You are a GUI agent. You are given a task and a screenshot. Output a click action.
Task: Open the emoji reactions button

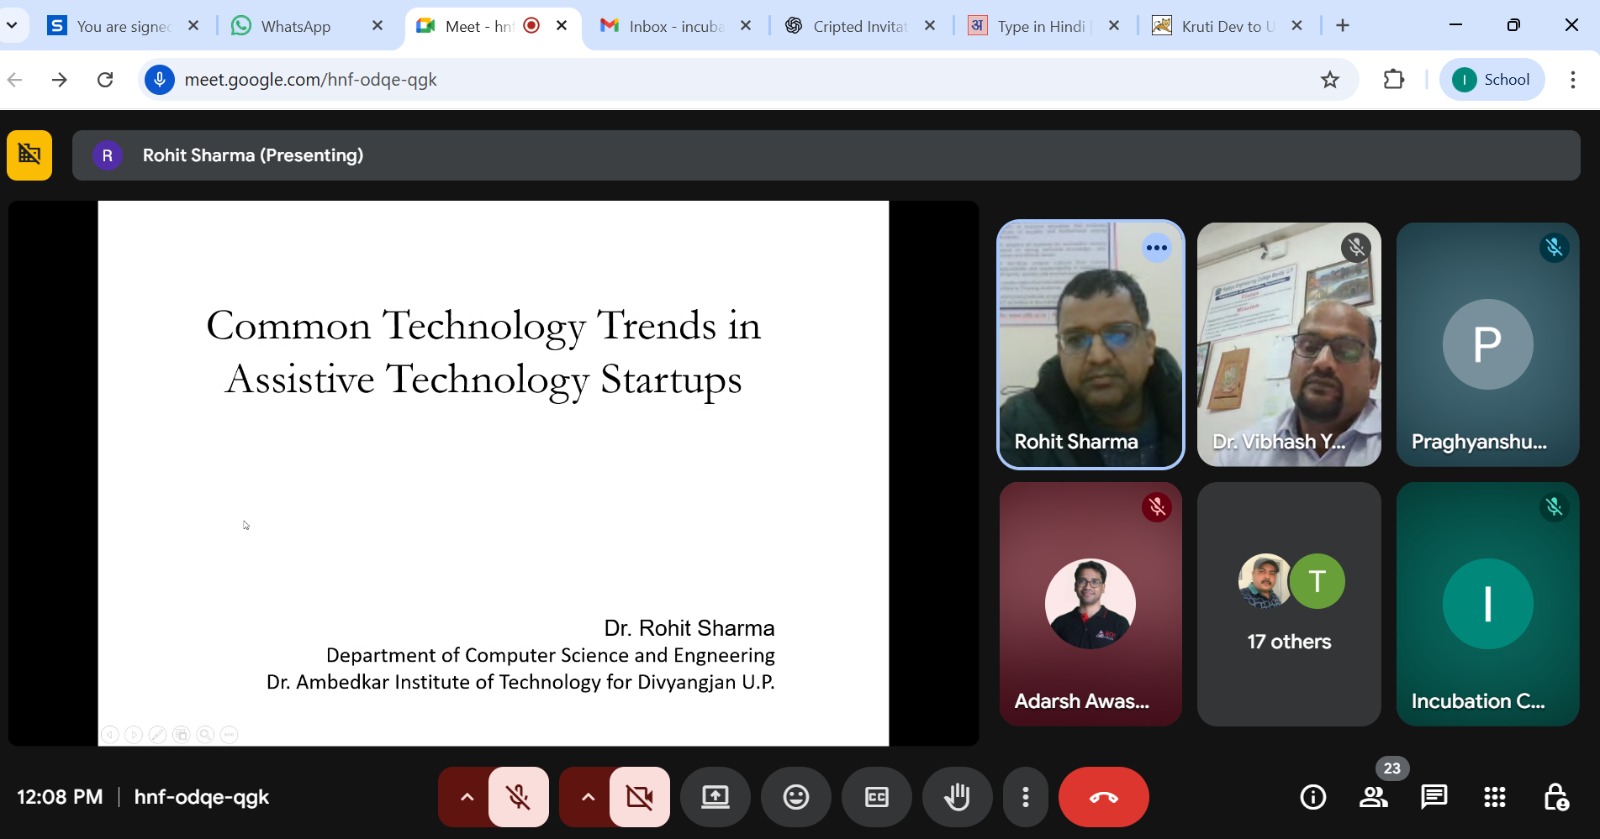coord(796,797)
